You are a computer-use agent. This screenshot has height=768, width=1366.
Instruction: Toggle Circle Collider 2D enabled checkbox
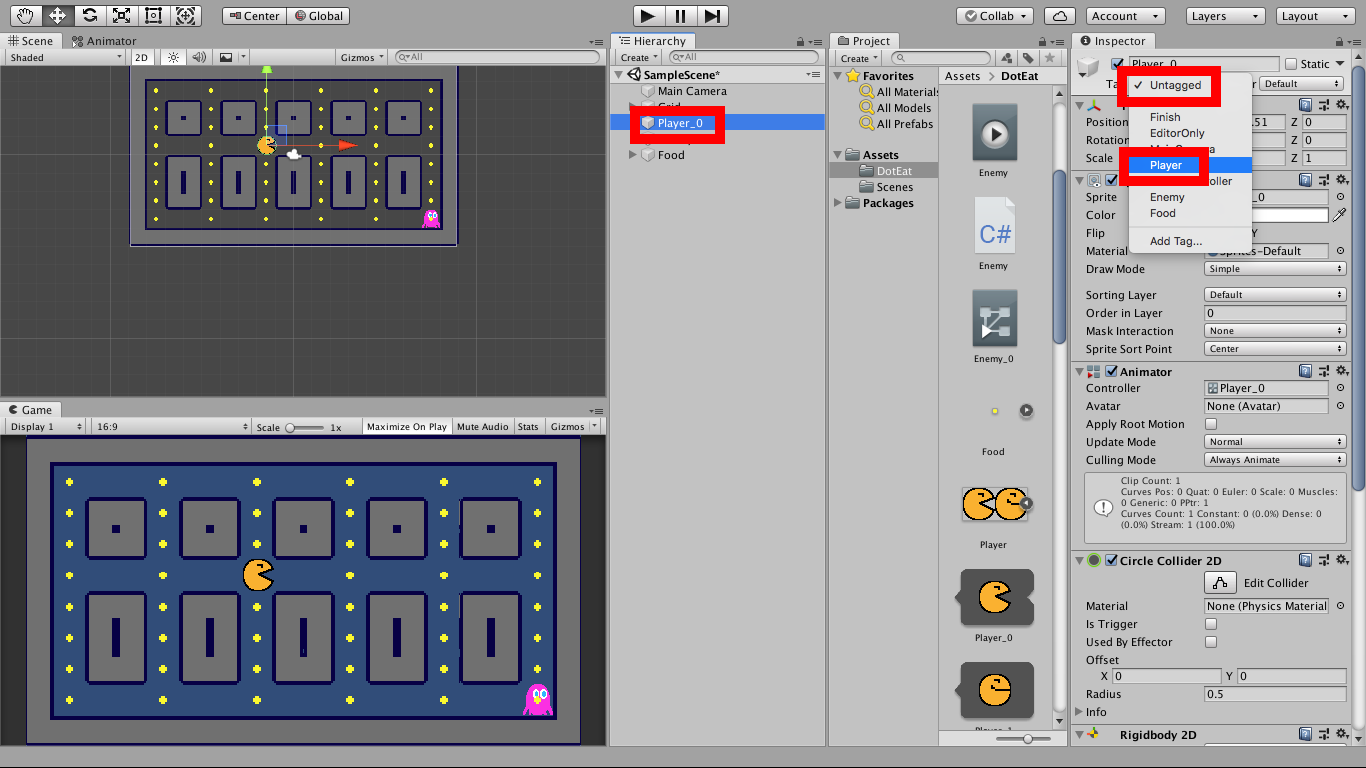click(x=1111, y=561)
